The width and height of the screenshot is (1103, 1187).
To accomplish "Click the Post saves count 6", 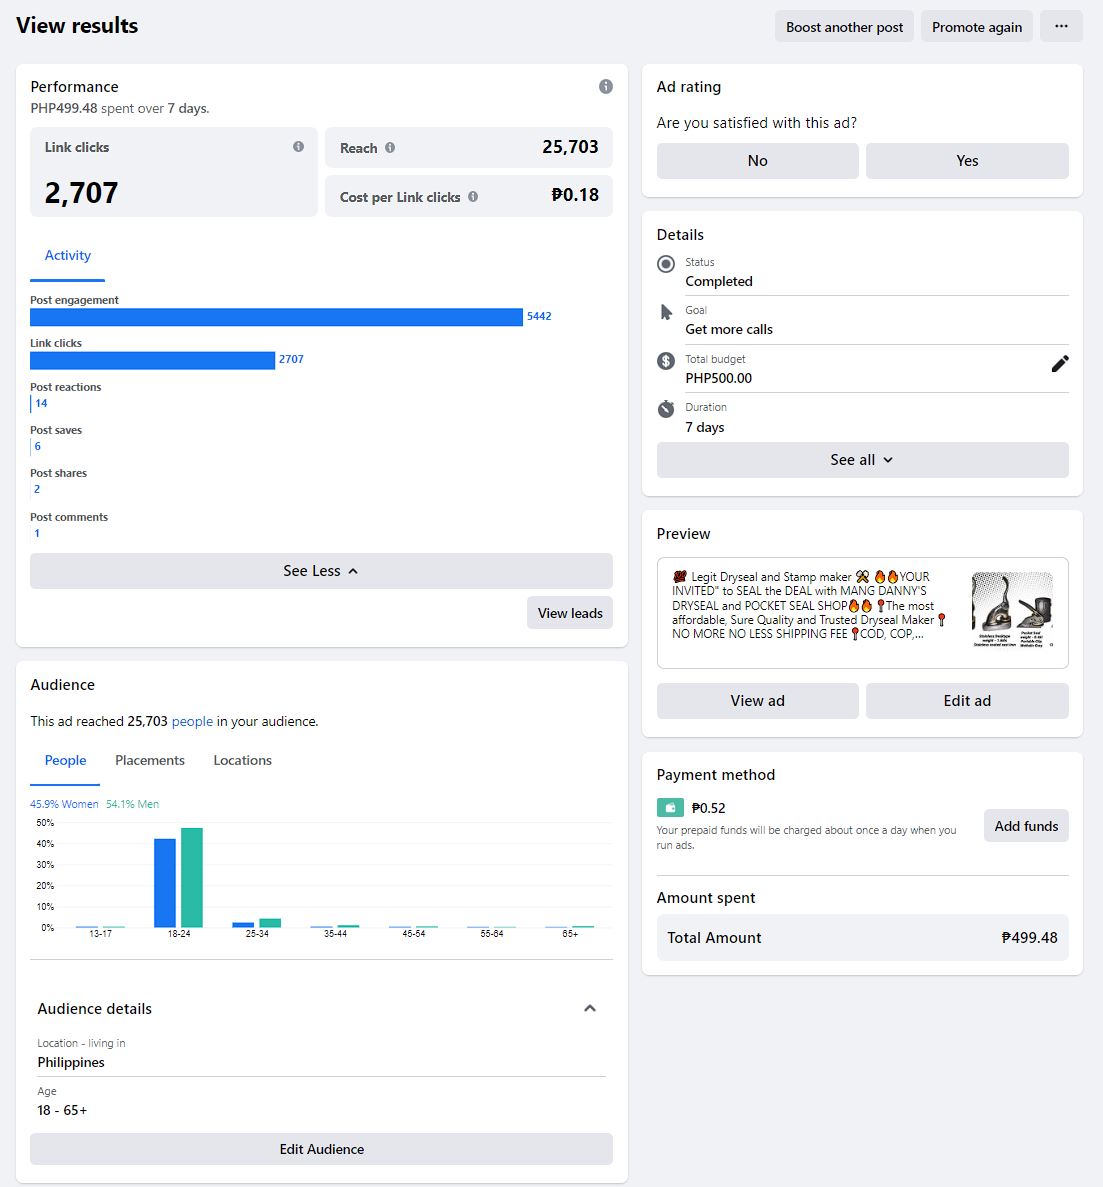I will click(x=38, y=446).
